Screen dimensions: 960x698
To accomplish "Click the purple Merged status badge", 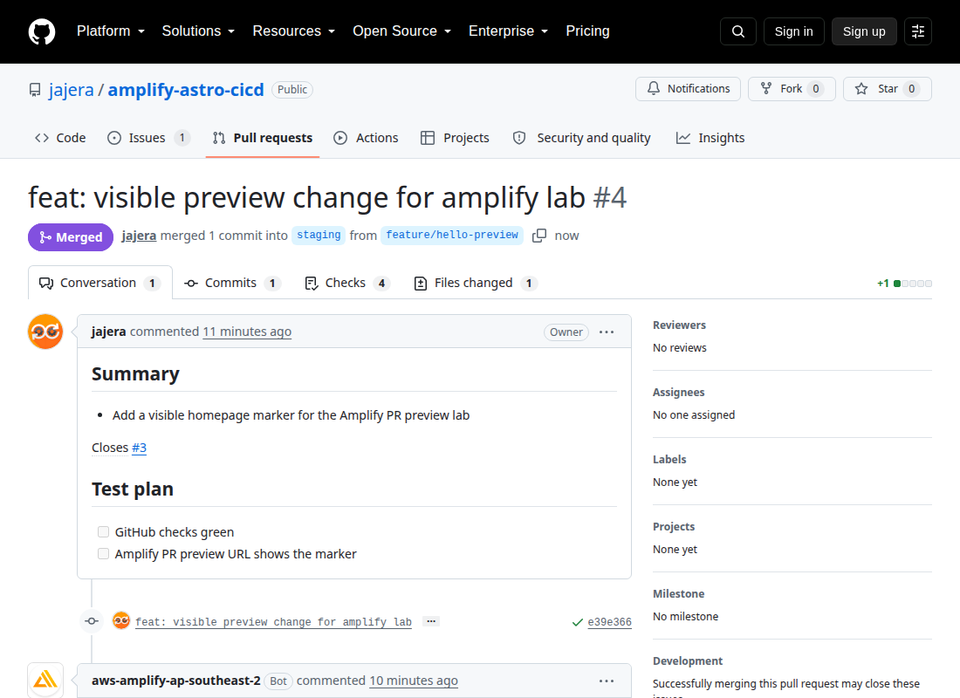I will pyautogui.click(x=70, y=237).
